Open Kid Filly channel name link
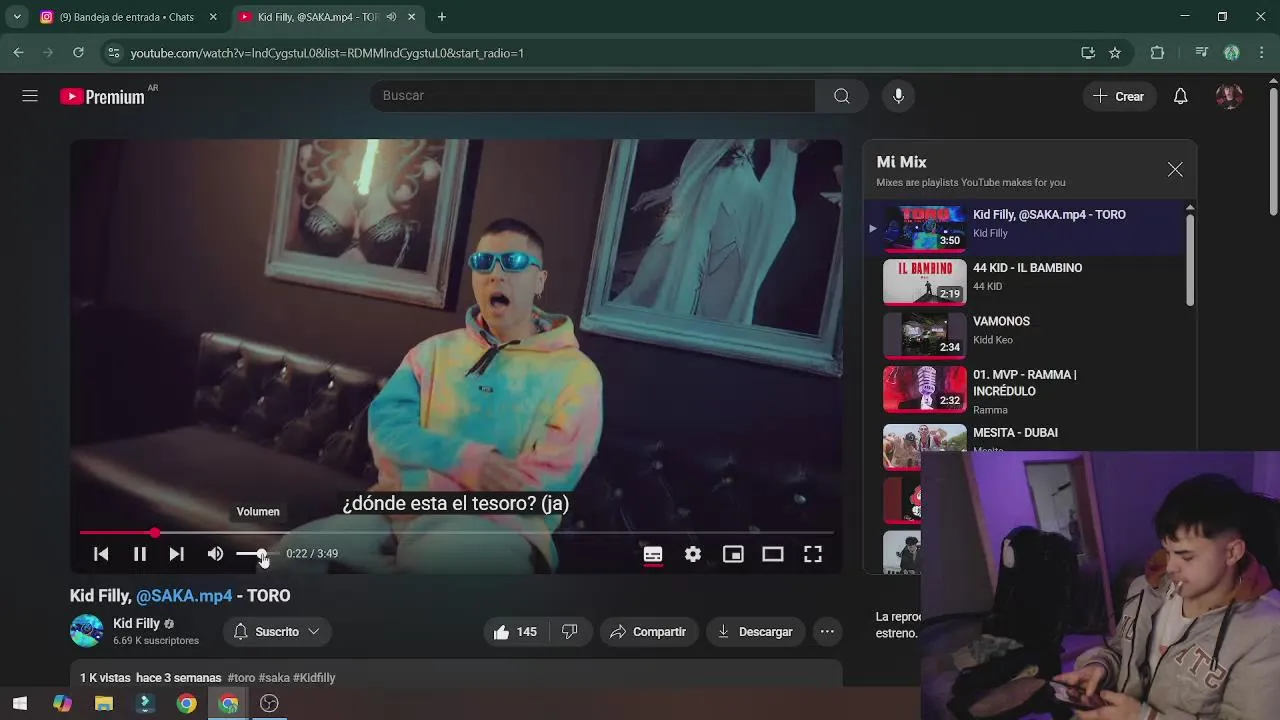Screen dimensions: 1280x720 (136, 623)
